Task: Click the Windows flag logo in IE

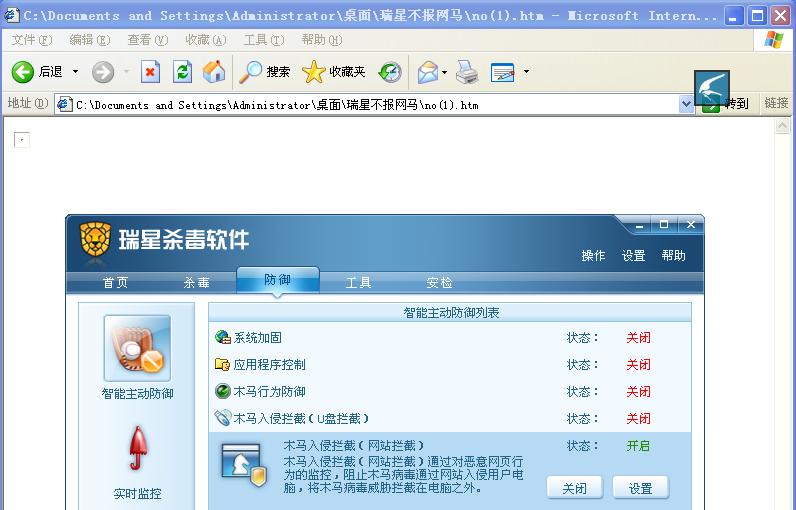Action: [x=773, y=40]
